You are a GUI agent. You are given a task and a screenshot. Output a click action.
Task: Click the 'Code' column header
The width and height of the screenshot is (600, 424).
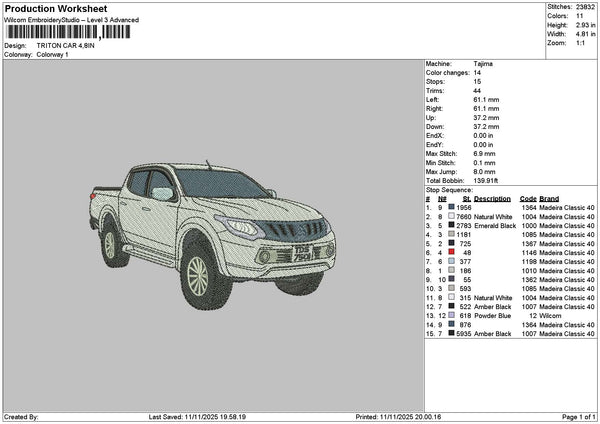click(x=528, y=199)
